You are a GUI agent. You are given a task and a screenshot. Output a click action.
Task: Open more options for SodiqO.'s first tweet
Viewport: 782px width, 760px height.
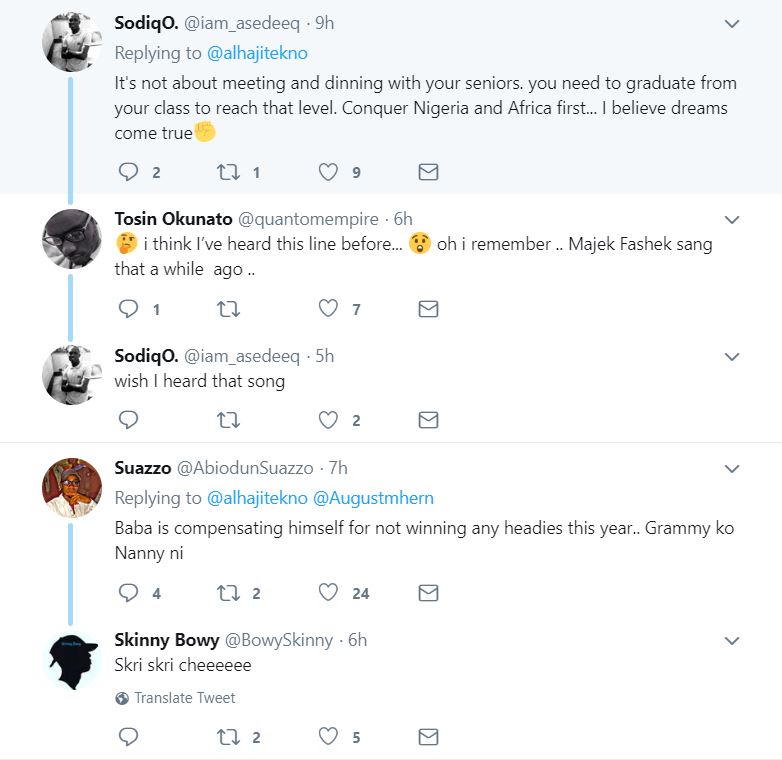[x=732, y=23]
